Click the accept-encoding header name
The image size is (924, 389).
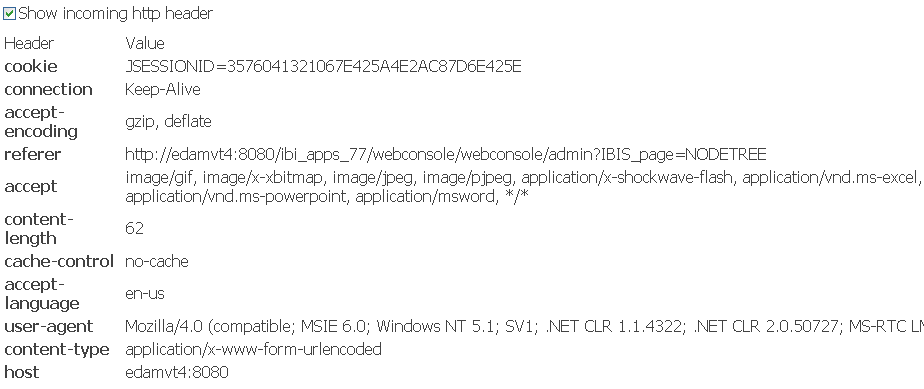41,121
